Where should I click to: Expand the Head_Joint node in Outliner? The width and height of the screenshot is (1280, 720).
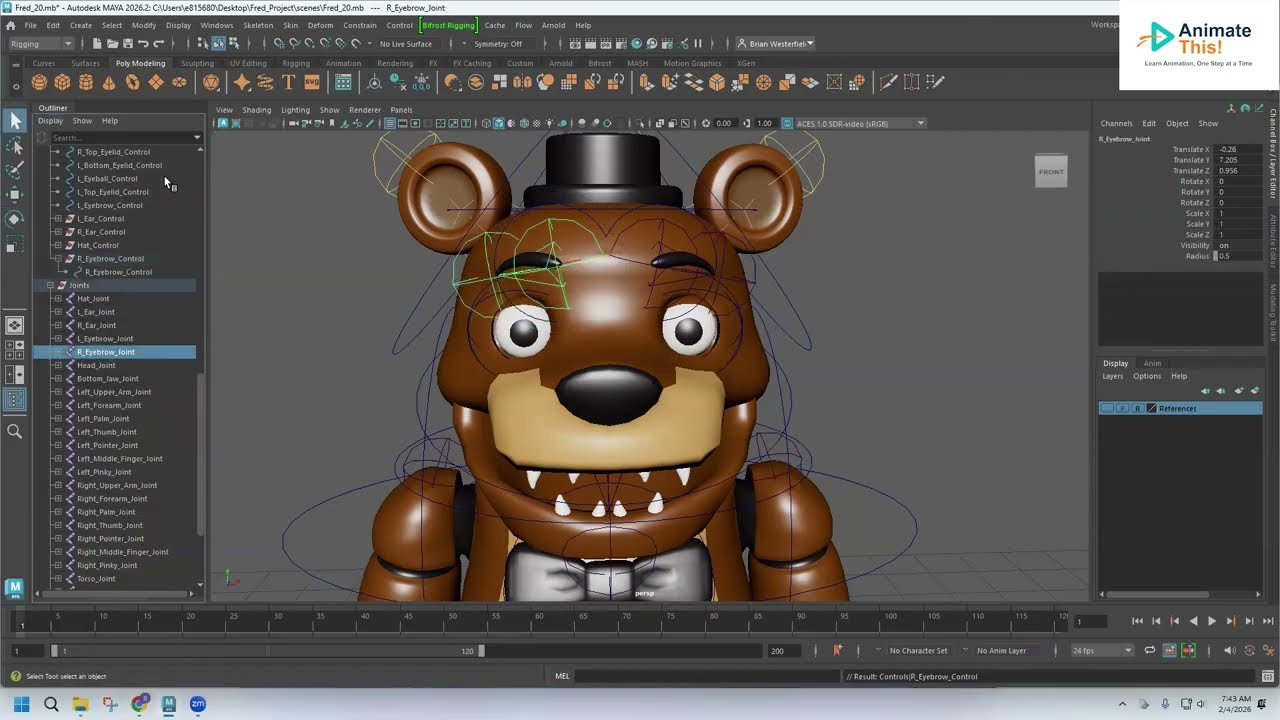tap(57, 365)
